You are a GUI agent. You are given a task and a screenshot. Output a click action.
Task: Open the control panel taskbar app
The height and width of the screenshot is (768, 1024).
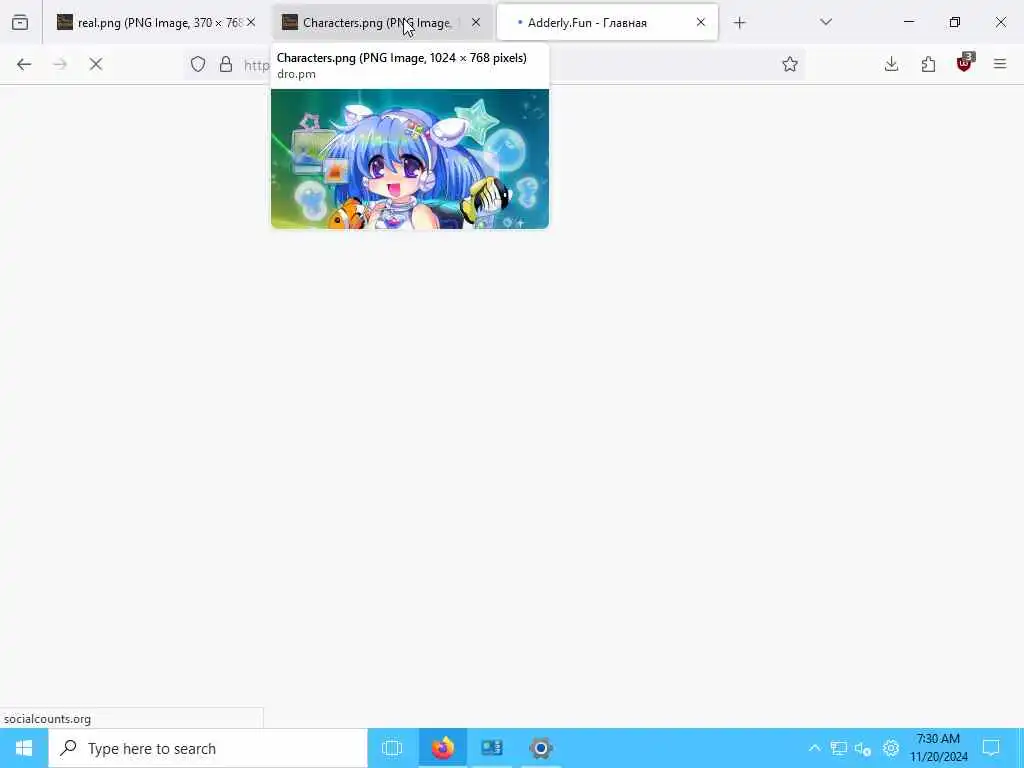pyautogui.click(x=492, y=748)
